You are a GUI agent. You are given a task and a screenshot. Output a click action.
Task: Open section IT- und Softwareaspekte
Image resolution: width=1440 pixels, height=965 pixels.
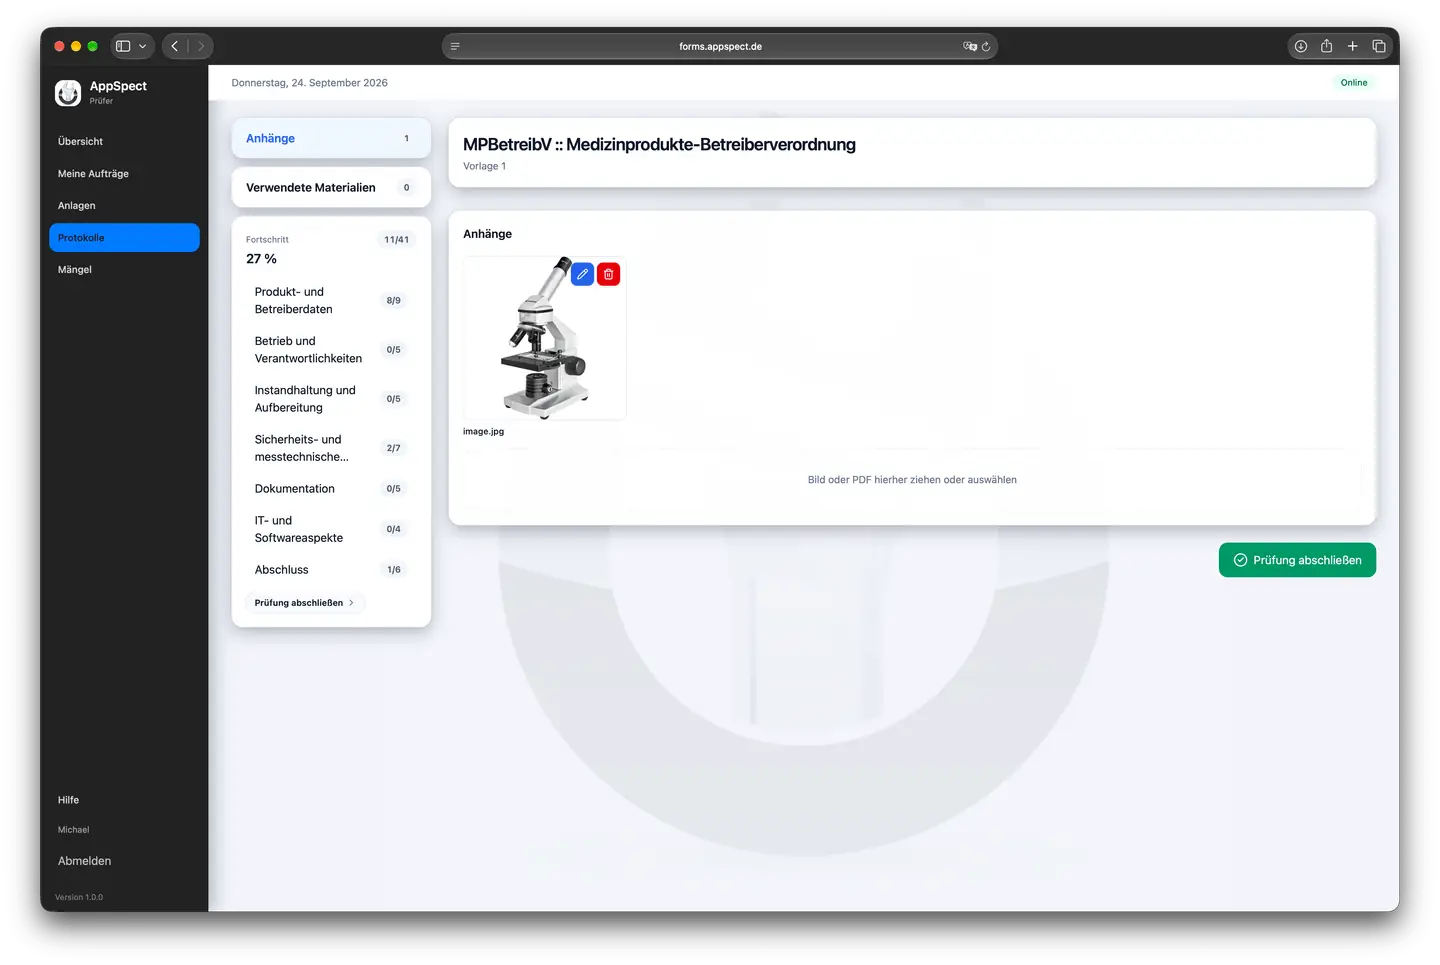point(331,529)
